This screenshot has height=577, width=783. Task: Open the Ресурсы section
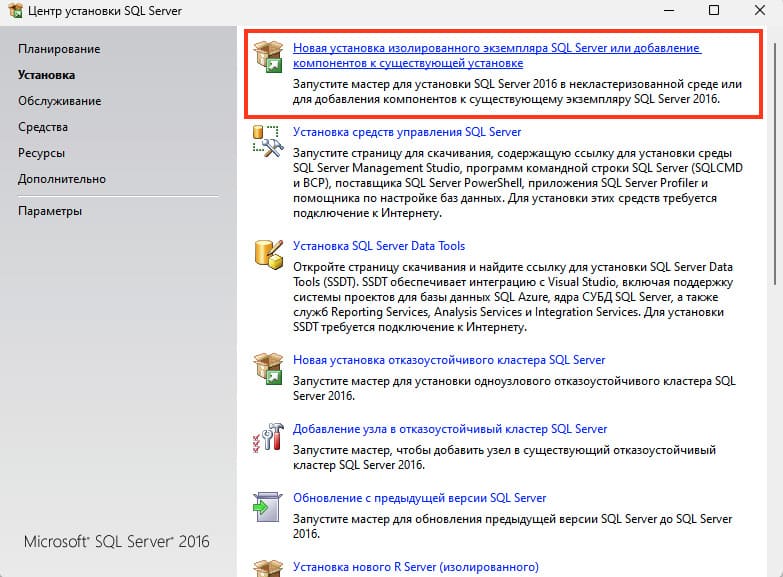[x=41, y=153]
